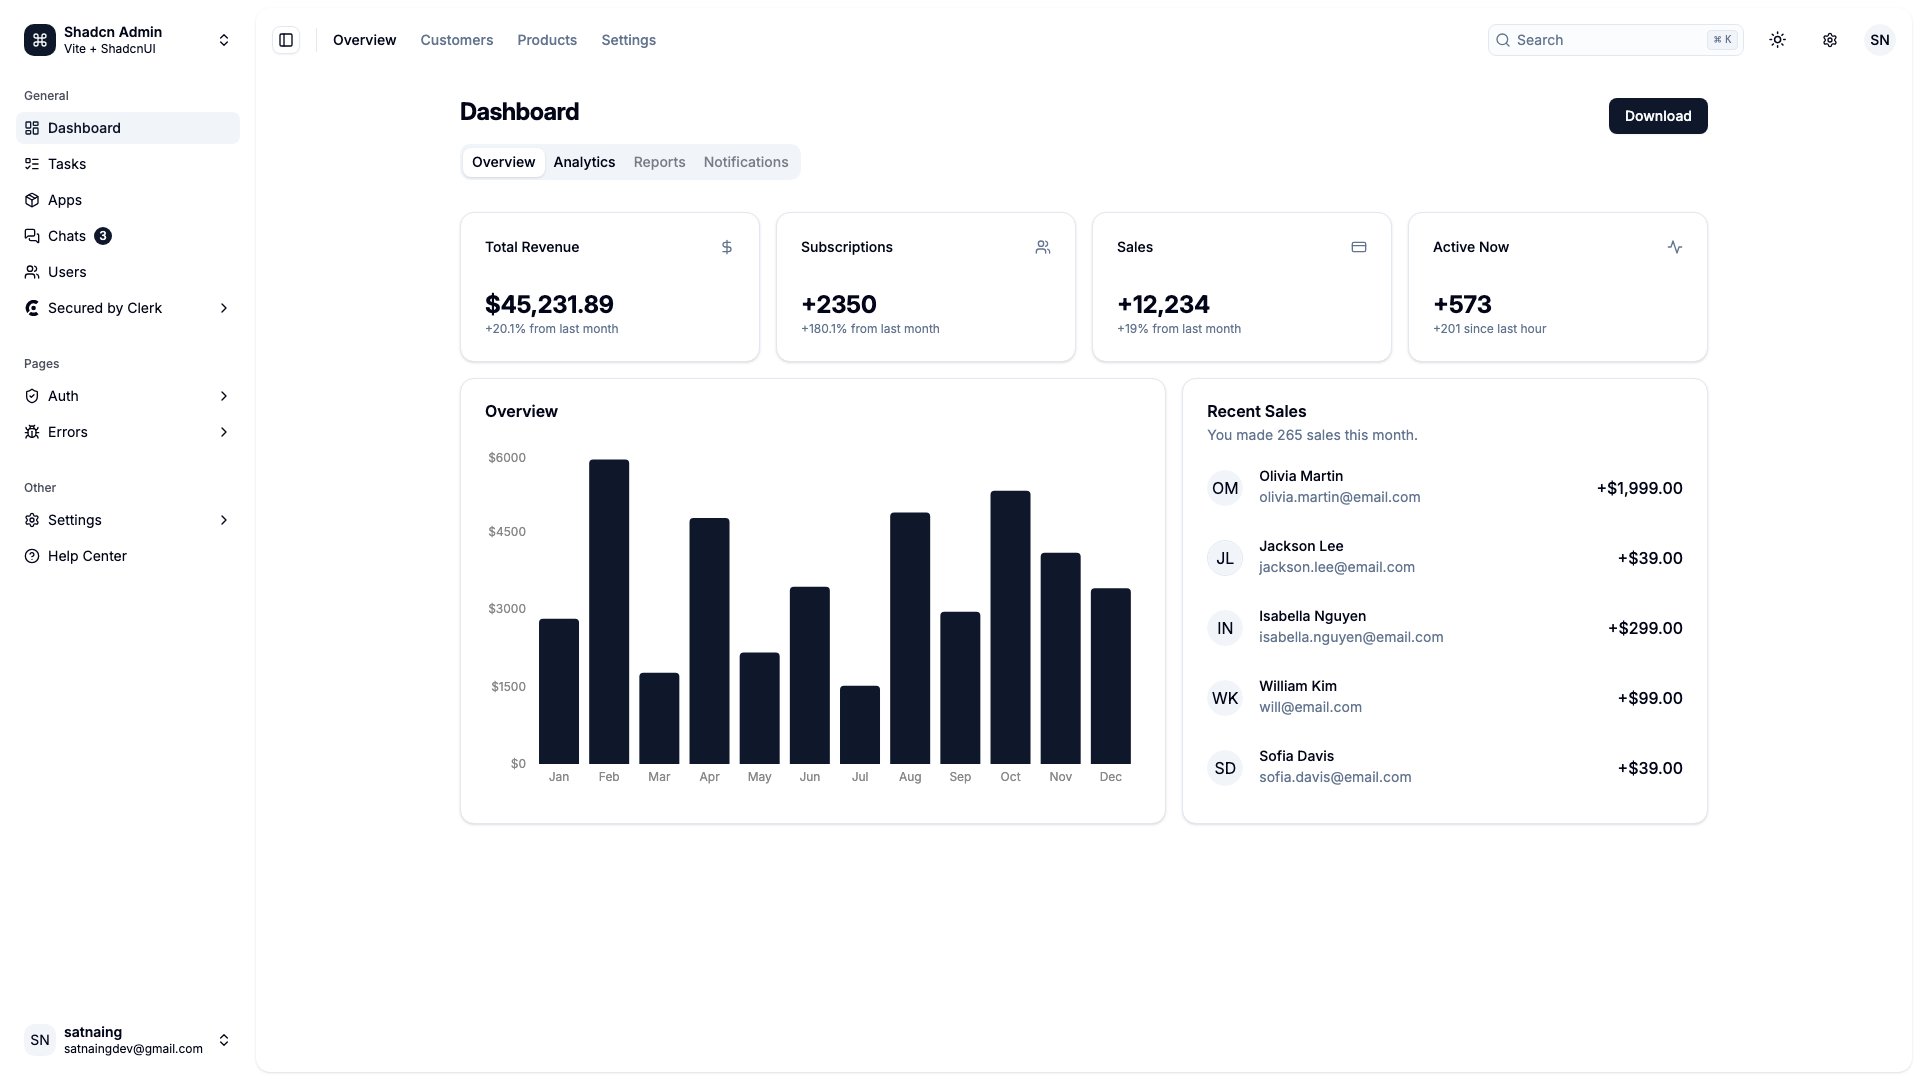Click the activity icon on Active Now card
1920x1080 pixels.
[x=1675, y=247]
